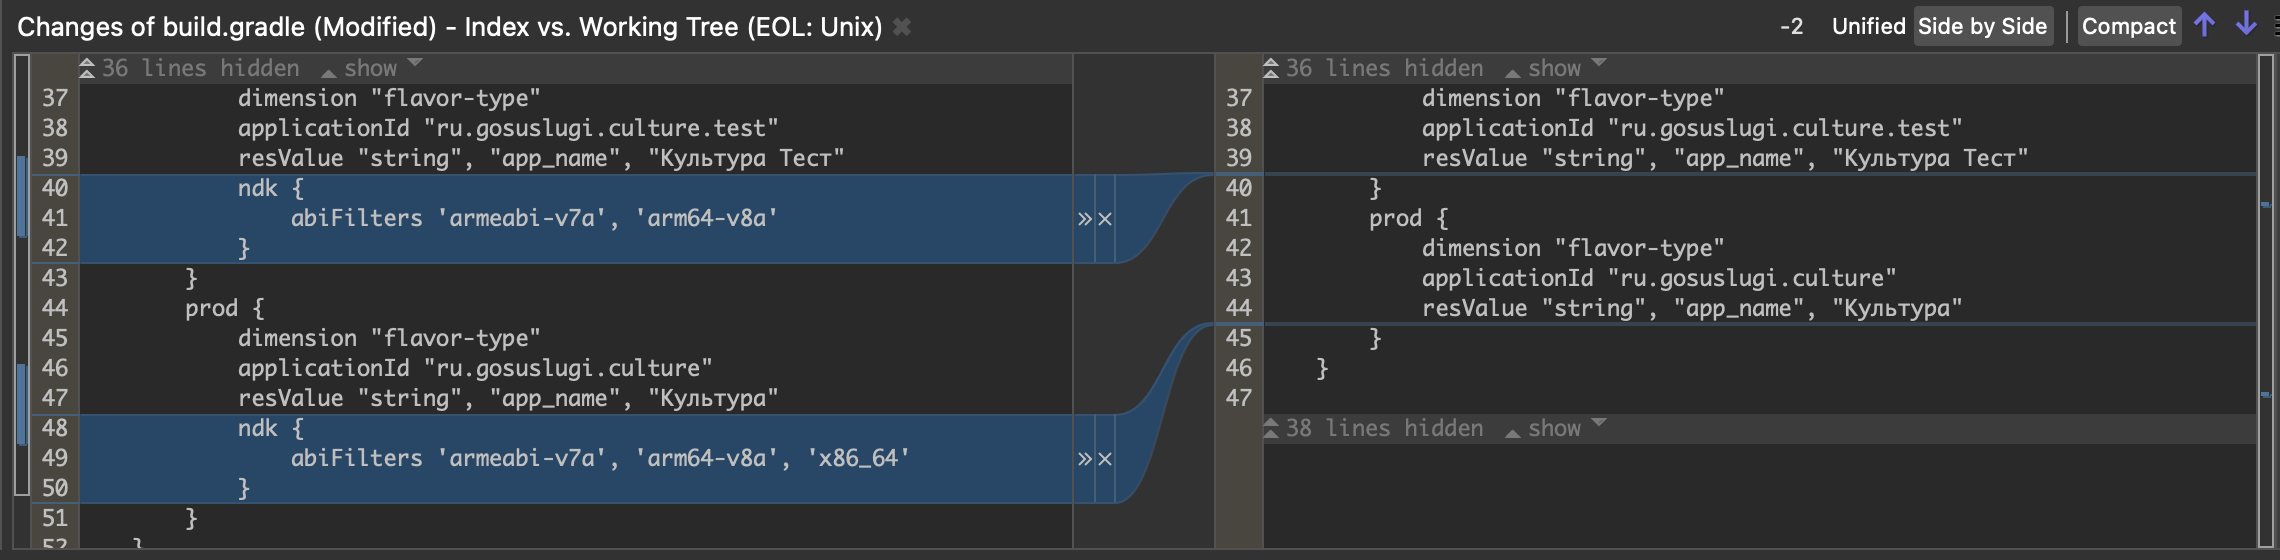This screenshot has height=560, width=2280.
Task: Click line number 47 in right pane
Action: [x=1238, y=398]
